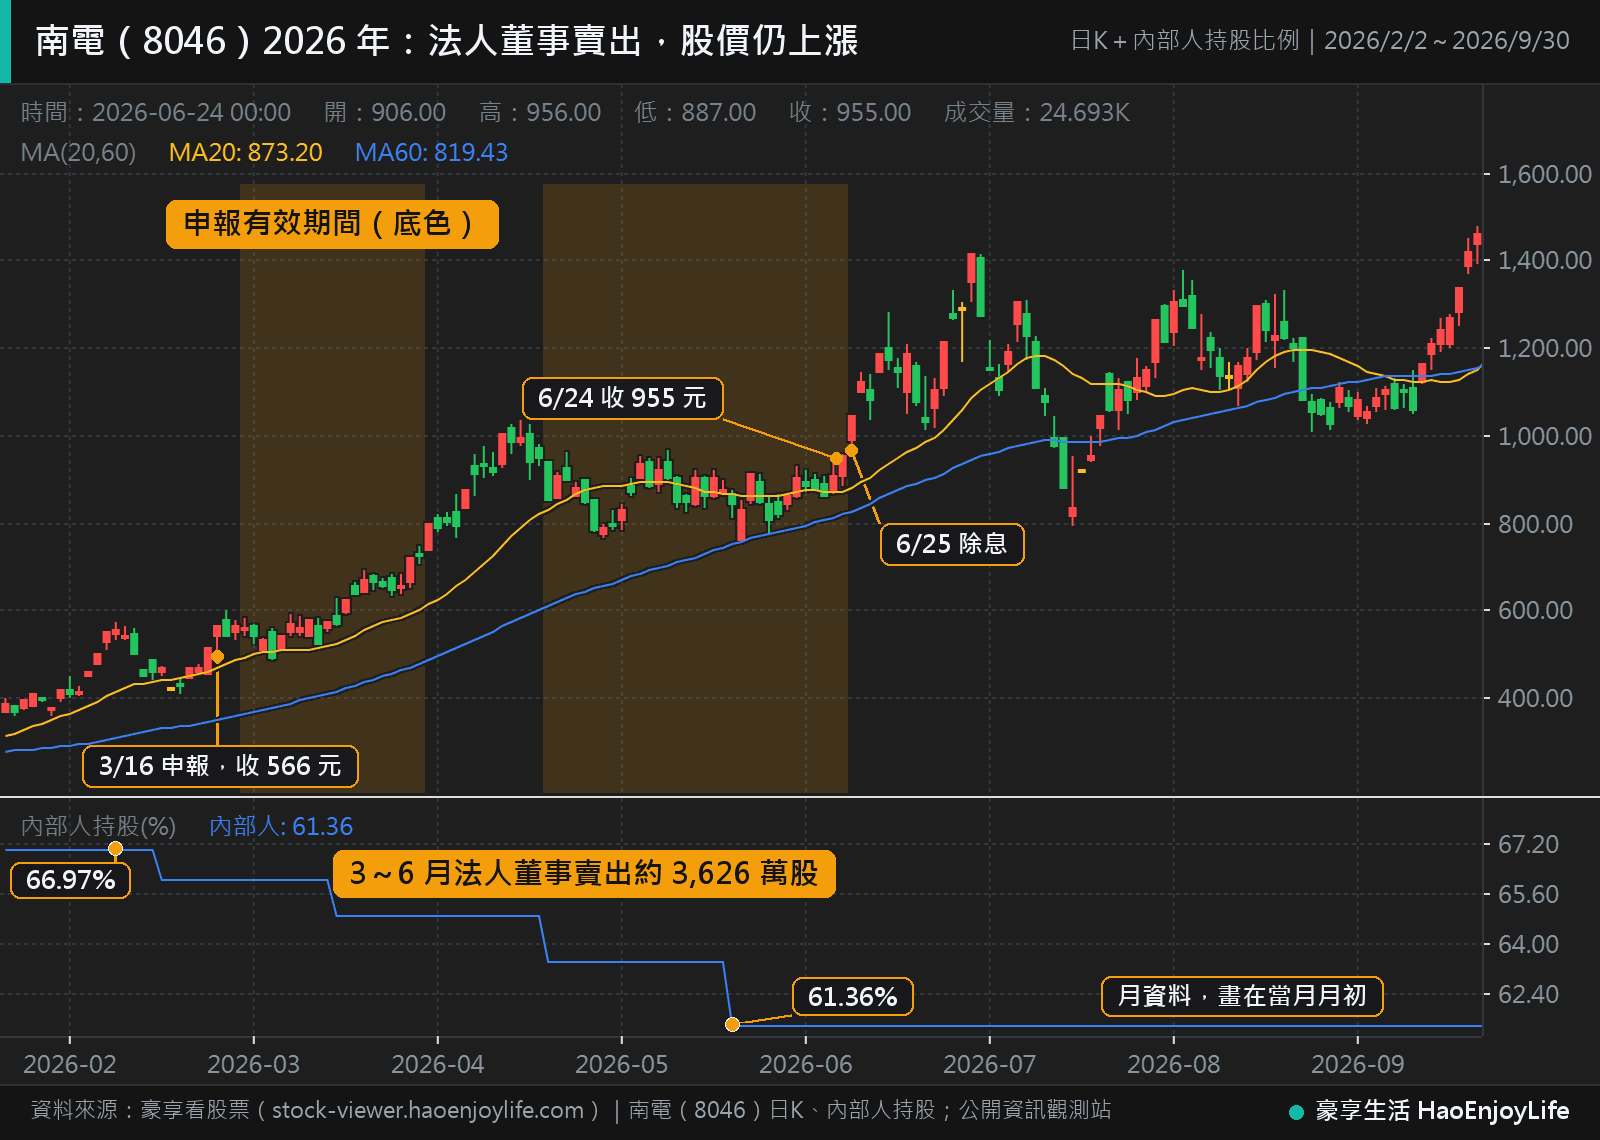1600x1140 pixels.
Task: Click the '月資料，畫在當月月初' note label
Action: tap(1242, 996)
